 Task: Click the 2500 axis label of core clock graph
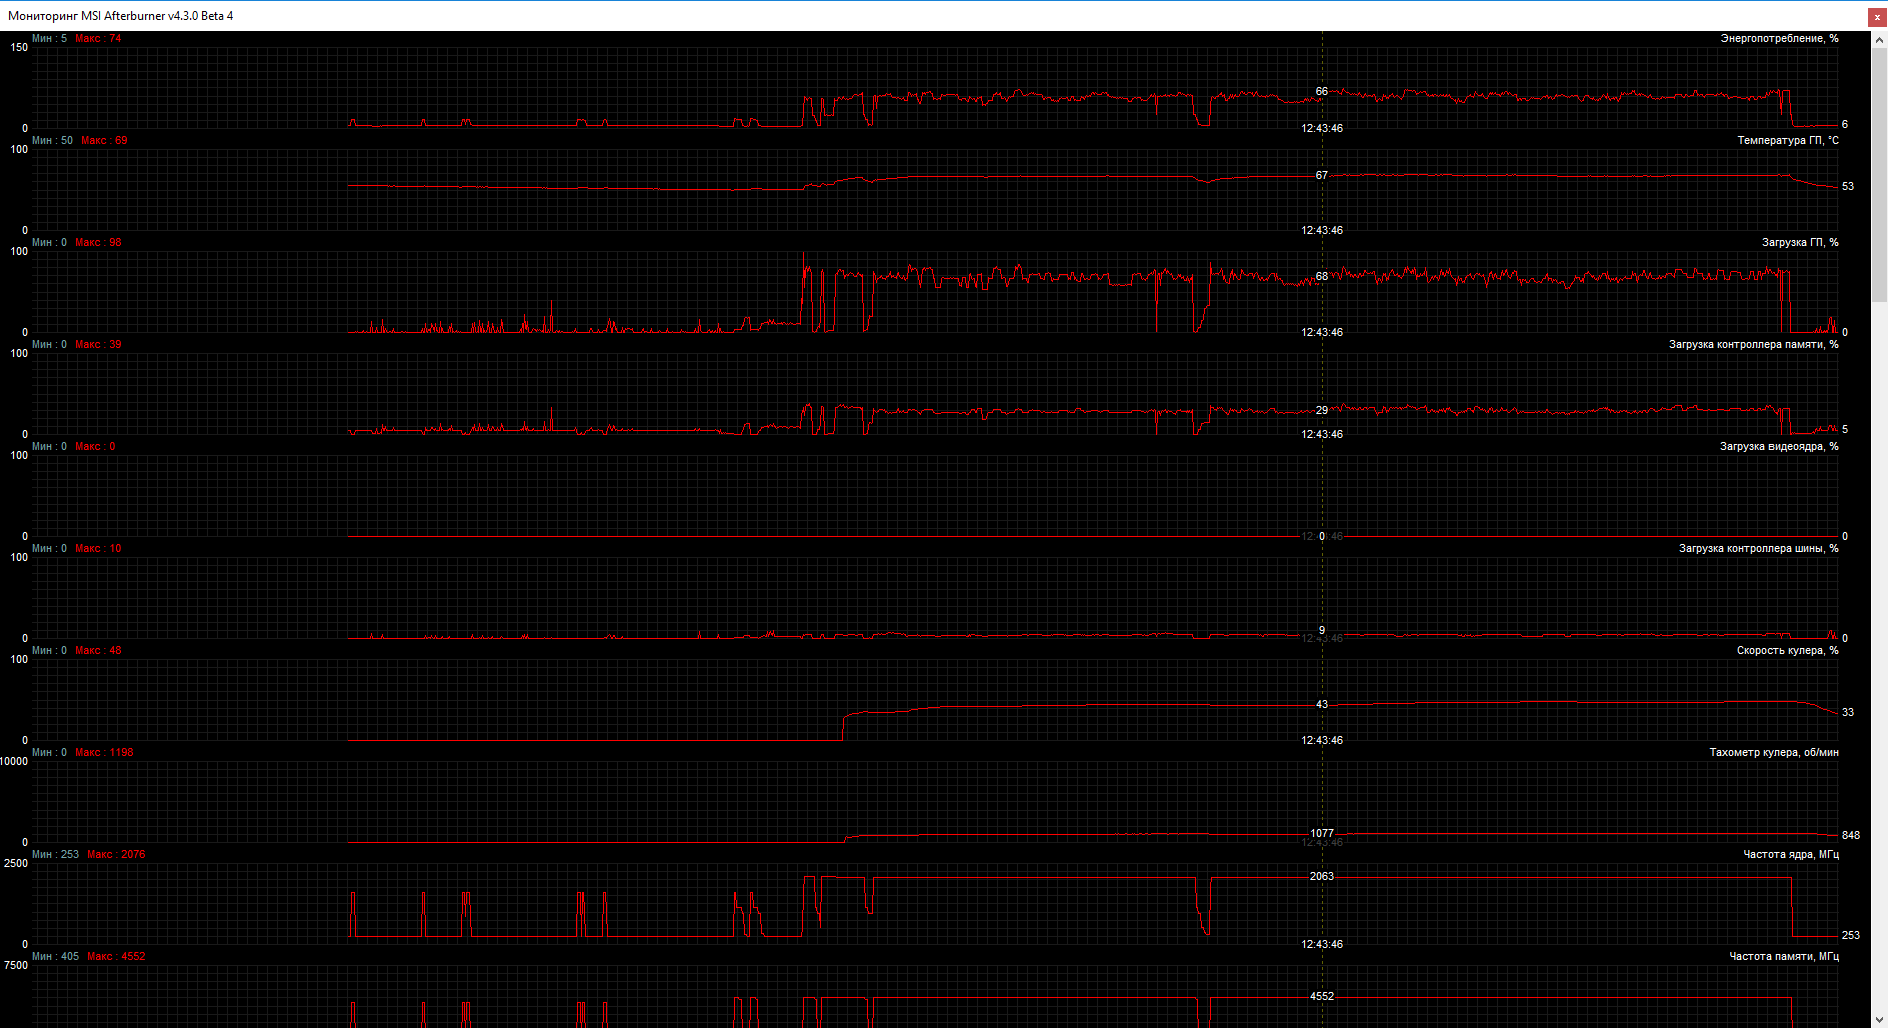tap(16, 863)
